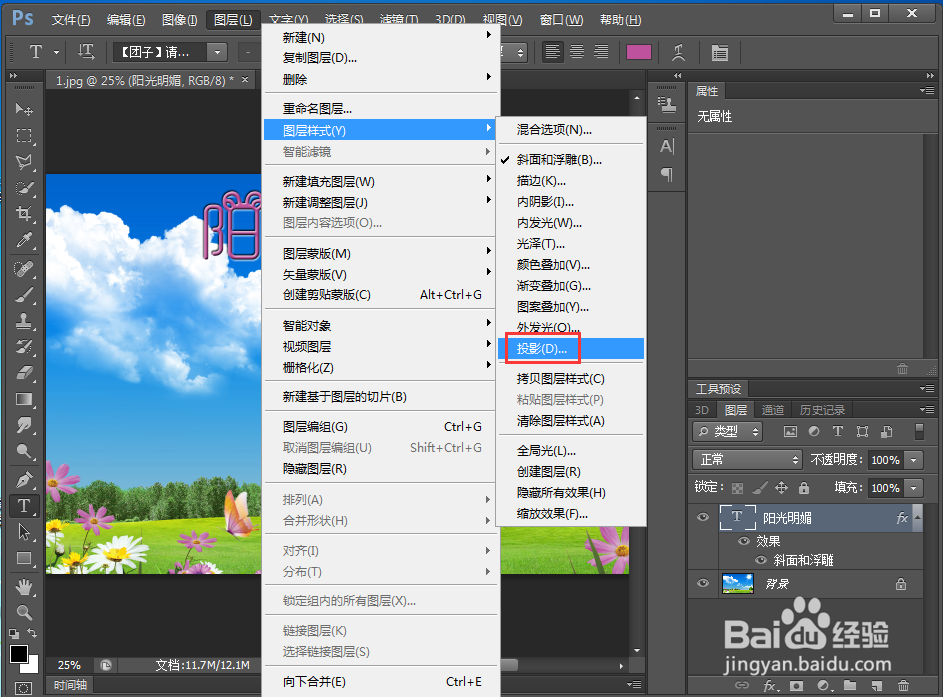The image size is (943, 697).
Task: Hide the 阳光明媚 text layer
Action: [703, 517]
